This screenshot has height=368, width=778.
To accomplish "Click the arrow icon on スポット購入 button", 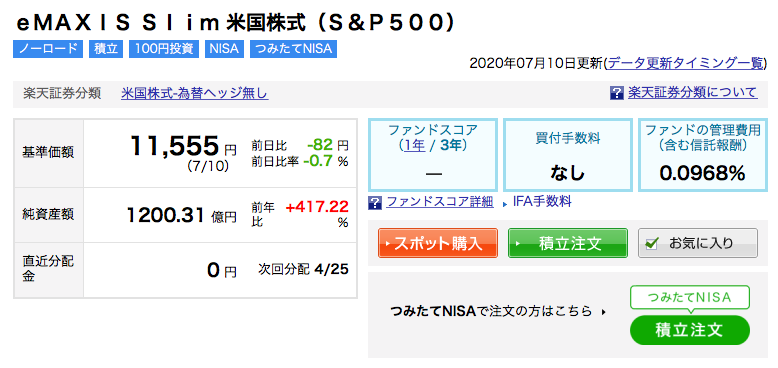I will click(x=390, y=244).
